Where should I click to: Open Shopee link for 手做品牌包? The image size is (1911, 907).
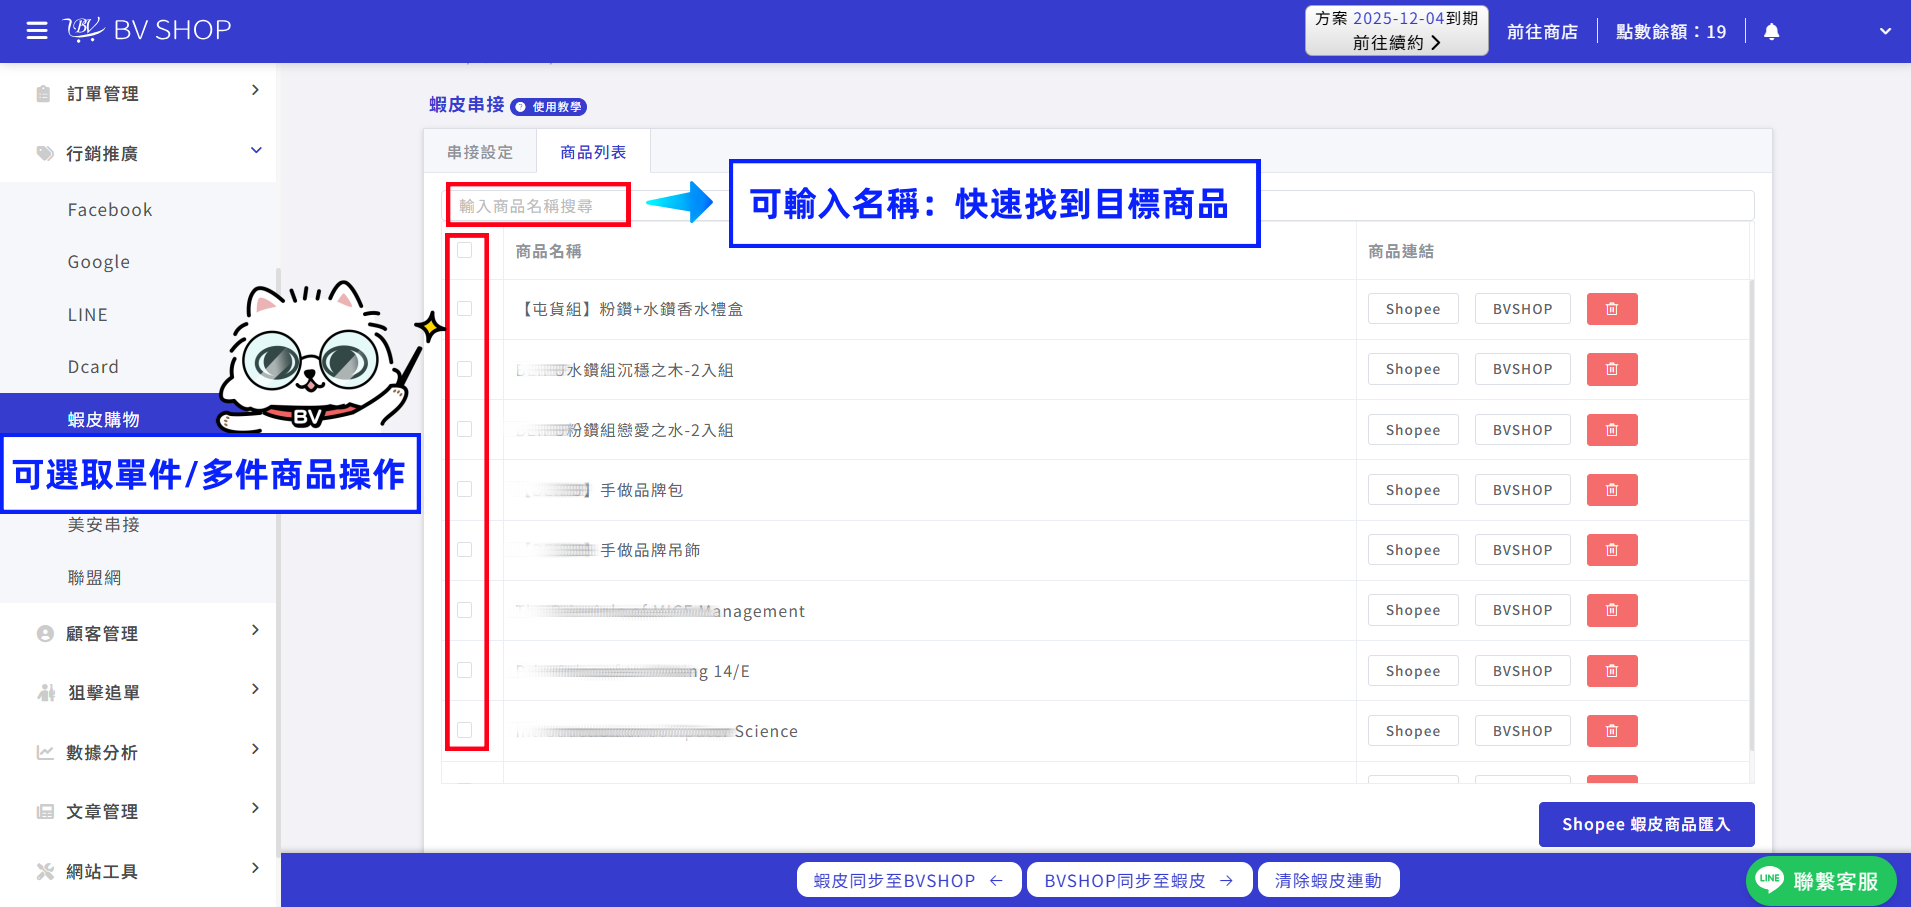[1413, 490]
